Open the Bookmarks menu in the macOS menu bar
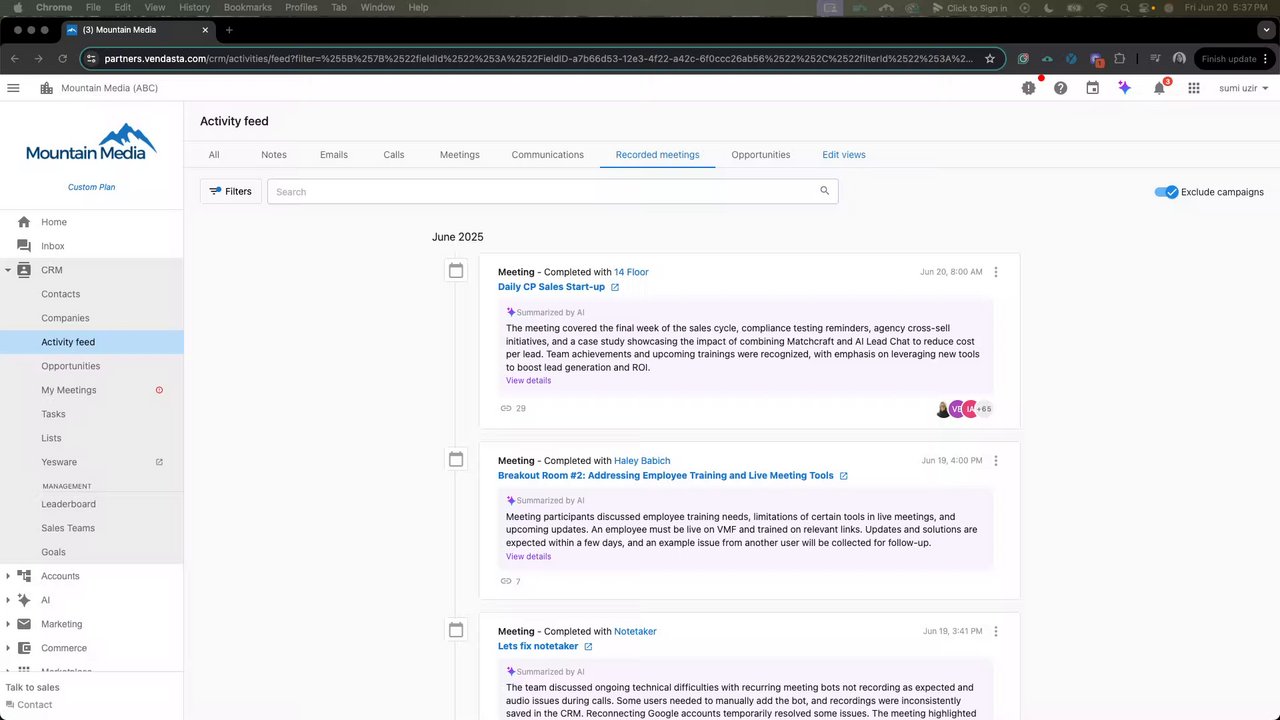Screen dimensions: 1280x720 pos(247,7)
